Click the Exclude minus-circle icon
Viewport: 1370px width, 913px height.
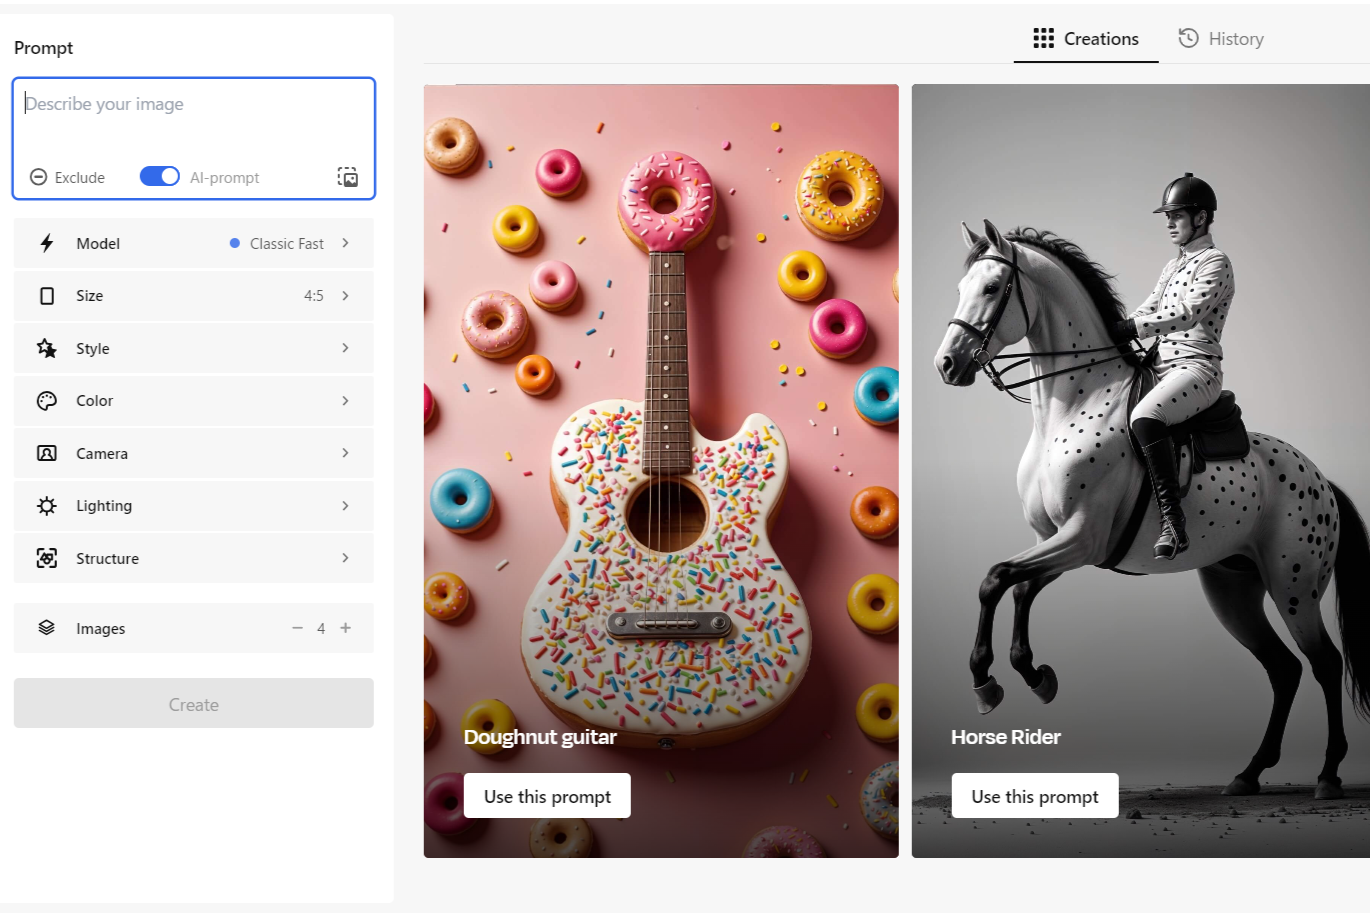(38, 177)
